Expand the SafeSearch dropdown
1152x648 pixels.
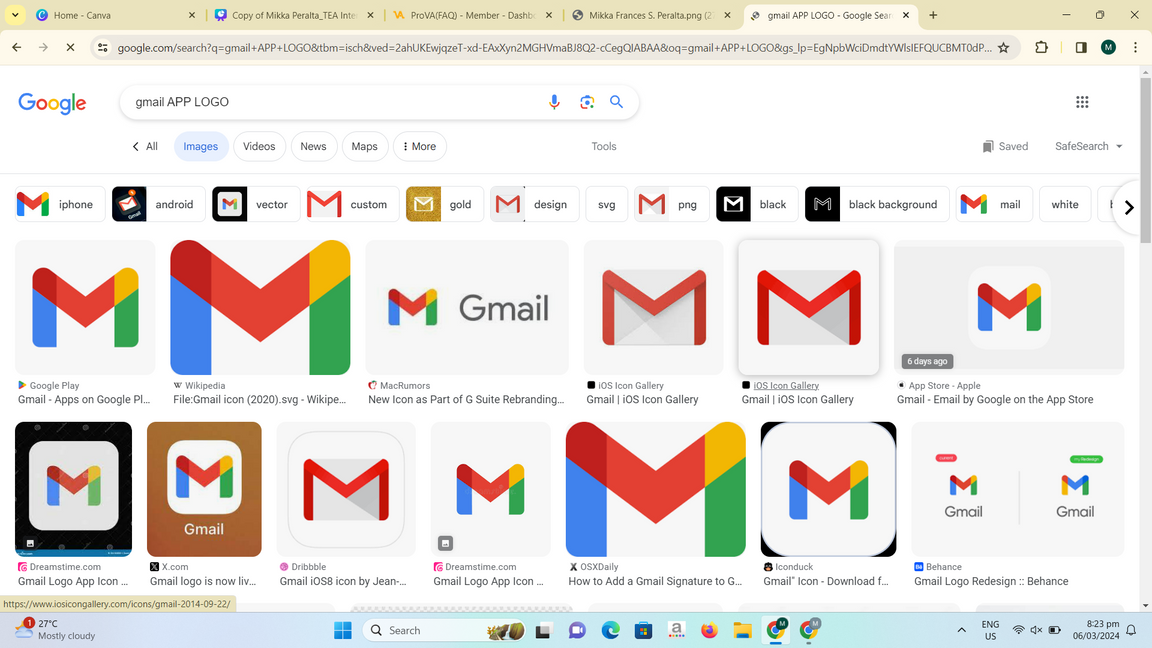click(1089, 146)
